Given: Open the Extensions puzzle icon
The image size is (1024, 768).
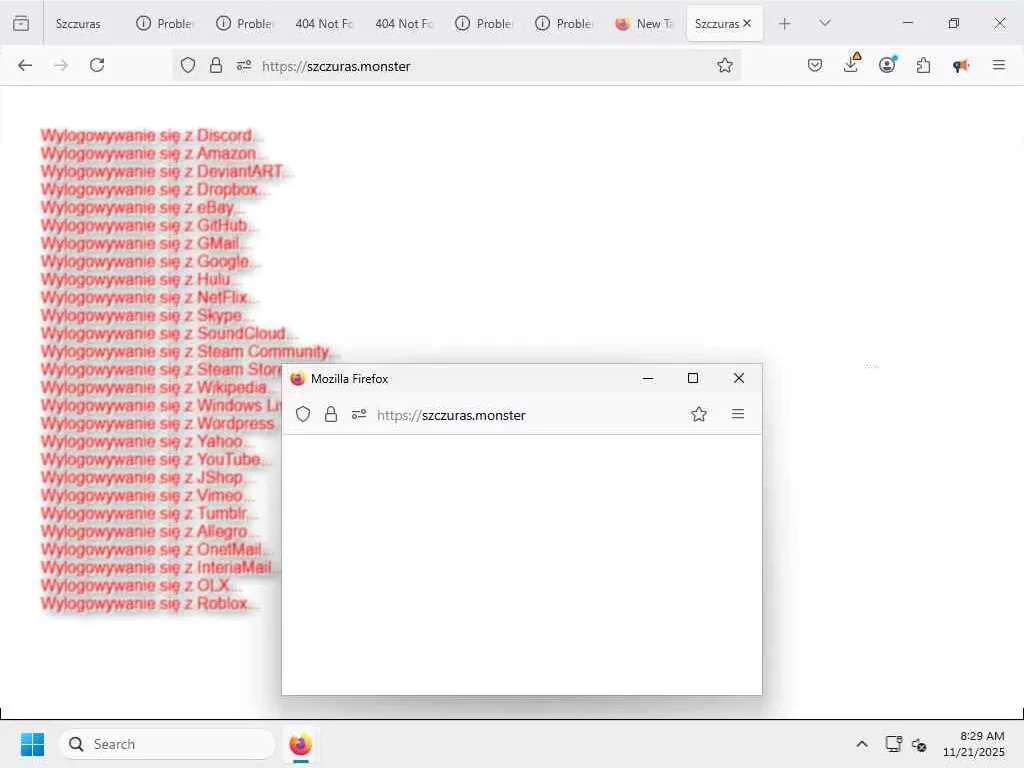Looking at the screenshot, I should [x=923, y=65].
